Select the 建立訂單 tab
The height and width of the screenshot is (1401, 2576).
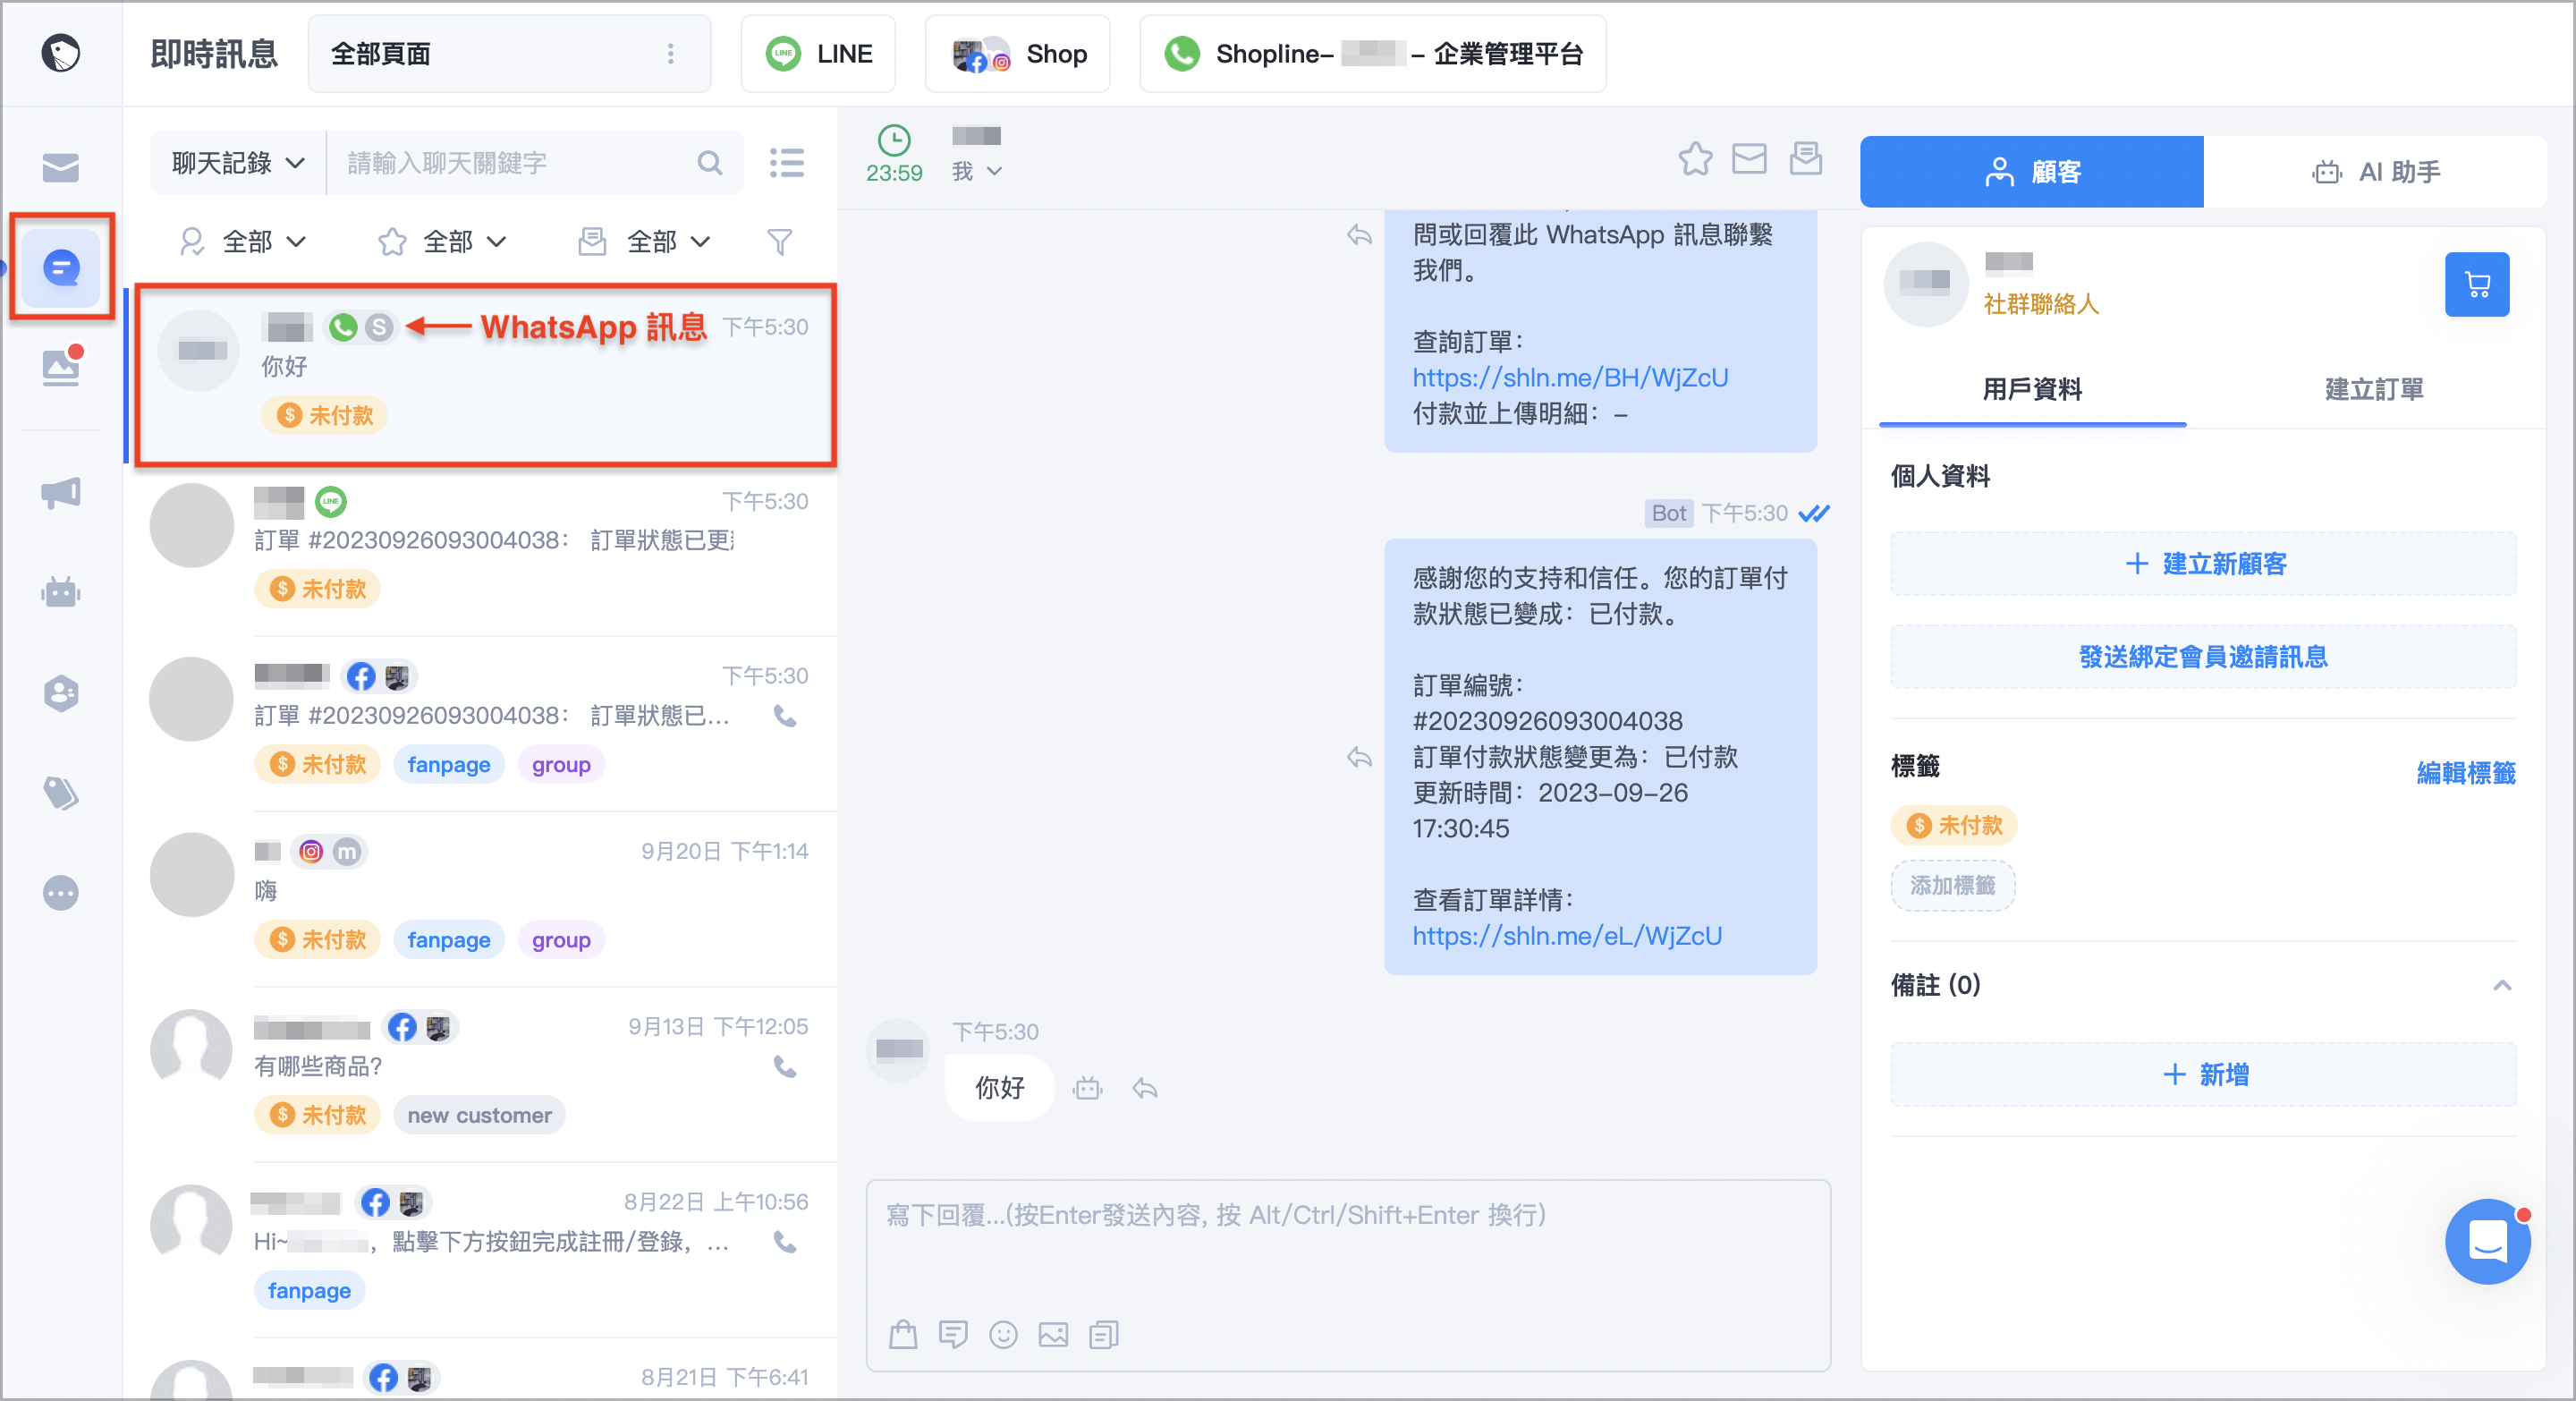point(2374,389)
